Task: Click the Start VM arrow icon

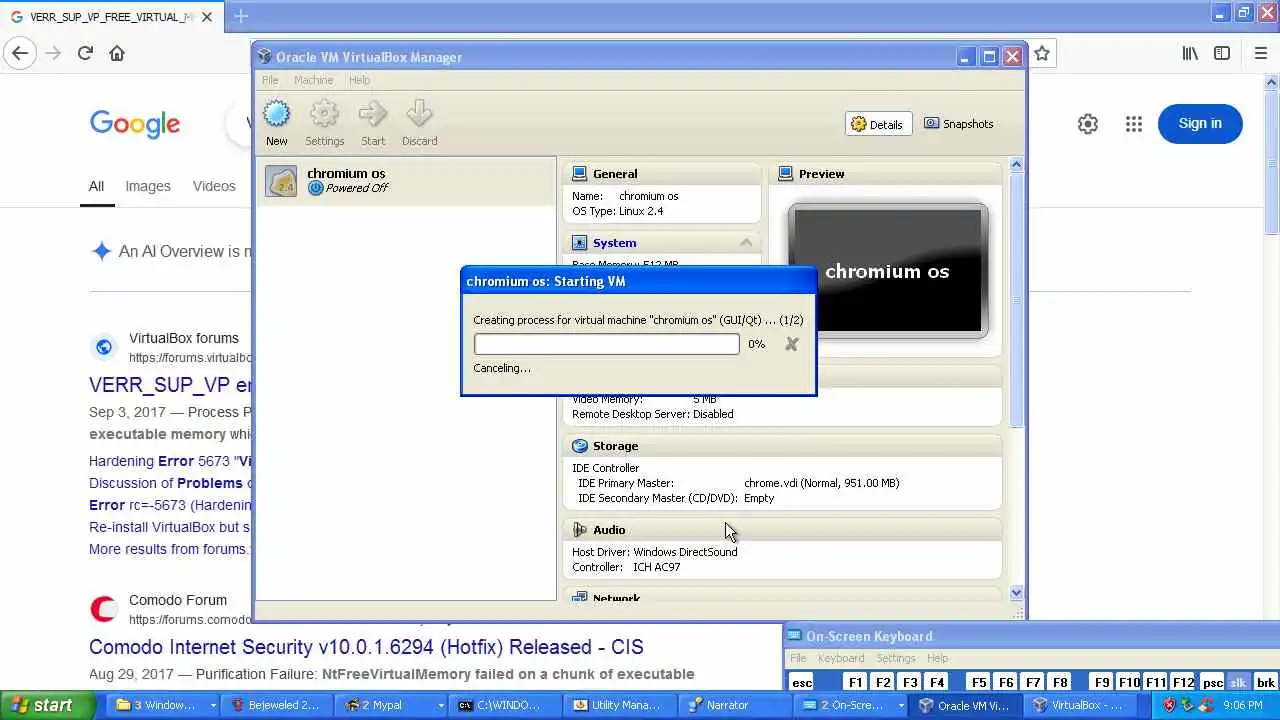Action: (x=373, y=113)
